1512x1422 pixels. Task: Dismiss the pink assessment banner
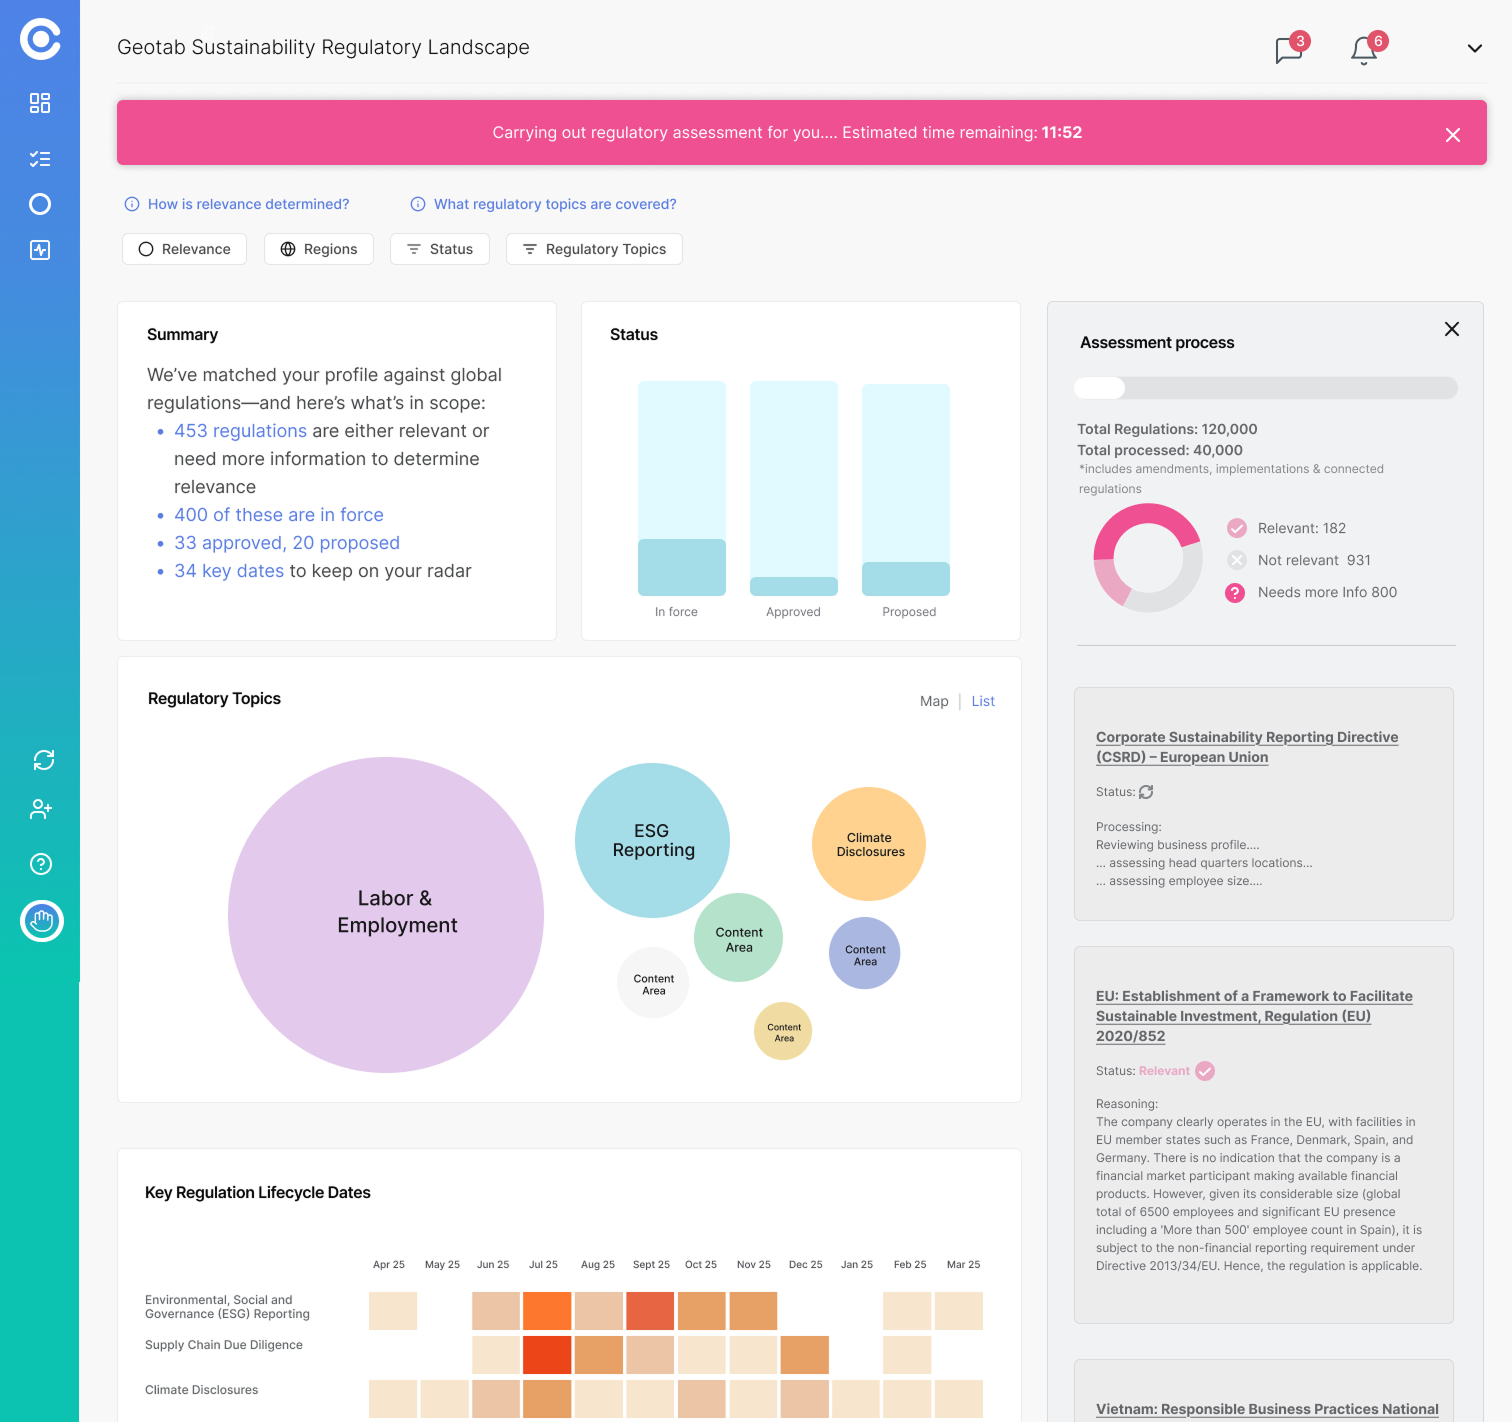[x=1453, y=135]
